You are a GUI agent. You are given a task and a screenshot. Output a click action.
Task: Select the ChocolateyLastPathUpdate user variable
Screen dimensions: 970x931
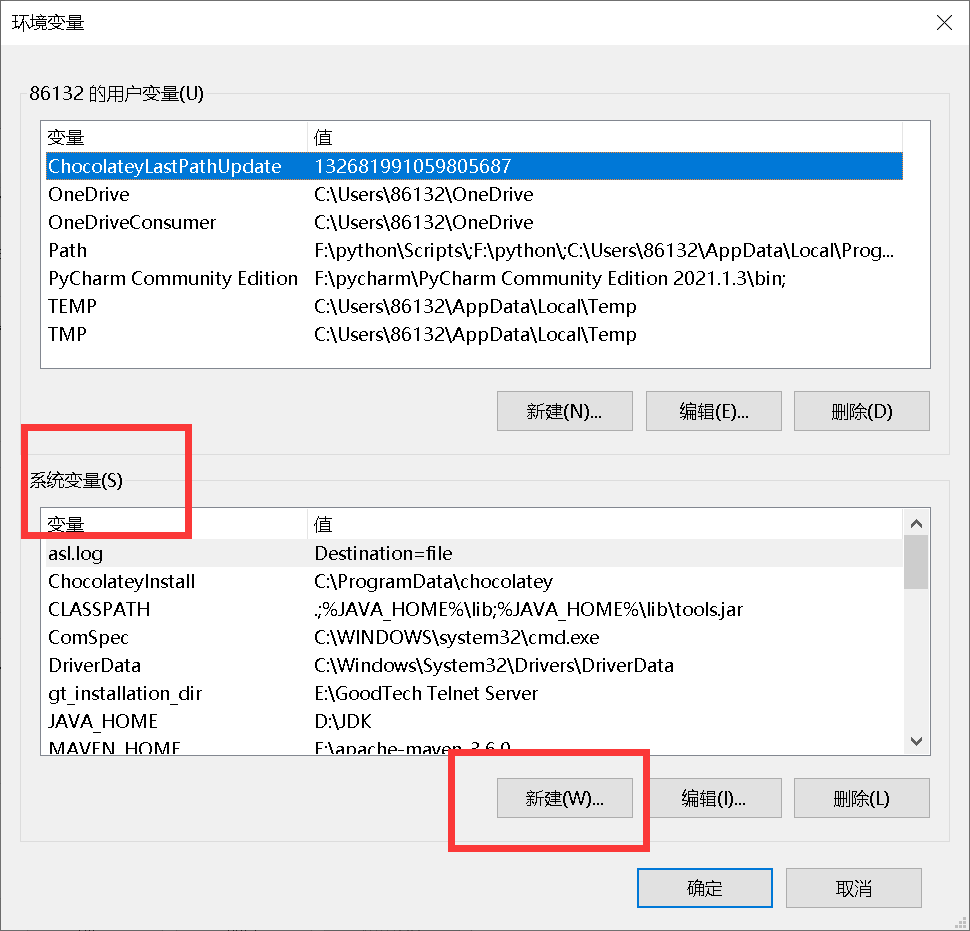(x=474, y=166)
